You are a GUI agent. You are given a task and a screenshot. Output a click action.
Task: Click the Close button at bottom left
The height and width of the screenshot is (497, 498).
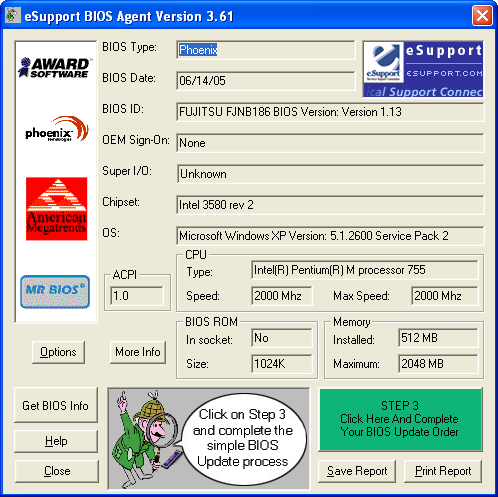(x=57, y=471)
